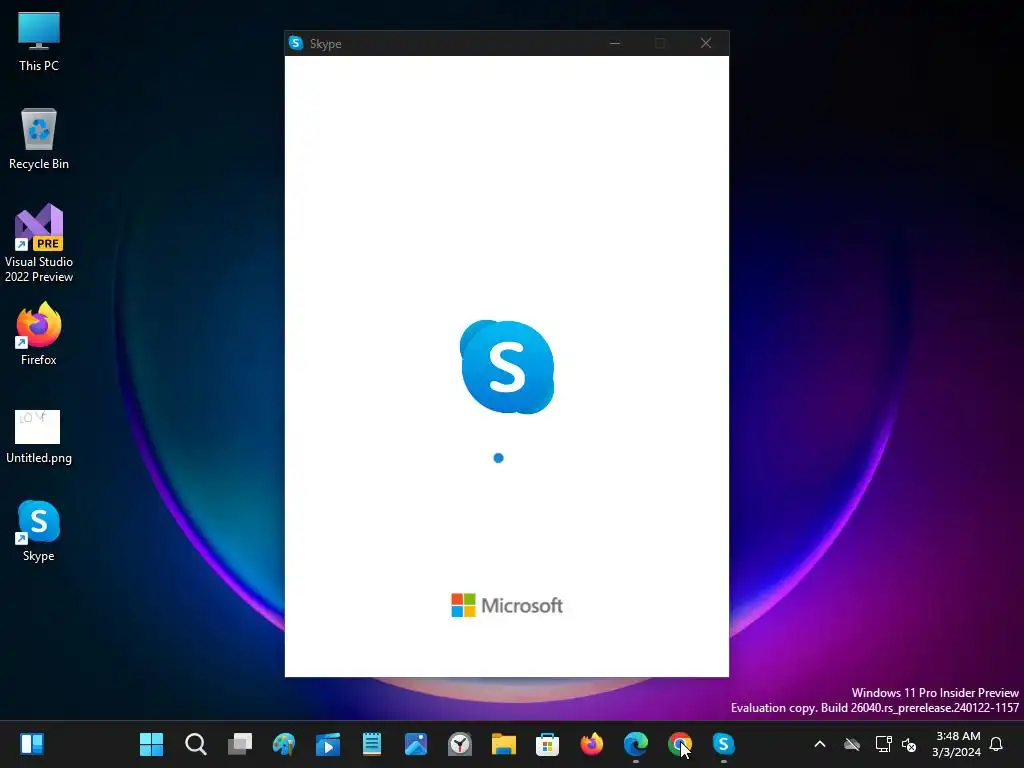
Task: Switch to Skype taskbar icon
Action: tap(724, 744)
